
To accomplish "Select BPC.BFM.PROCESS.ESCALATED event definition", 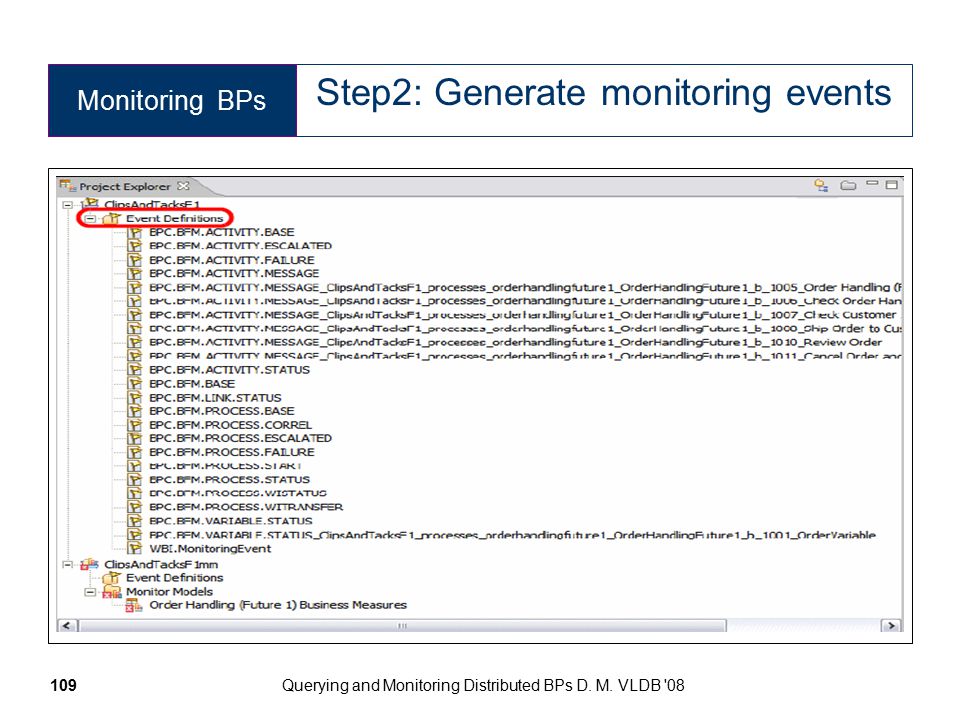I will pos(240,438).
